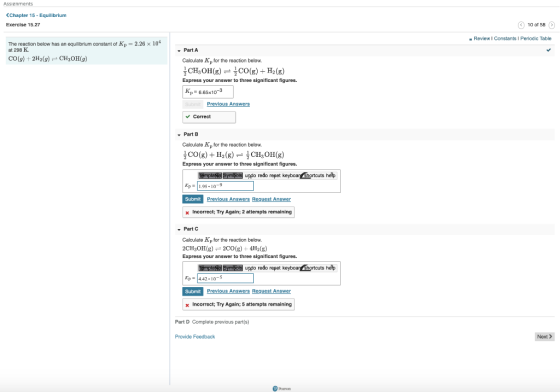The width and height of the screenshot is (560, 392).
Task: Collapse the Part B section
Action: [x=179, y=135]
